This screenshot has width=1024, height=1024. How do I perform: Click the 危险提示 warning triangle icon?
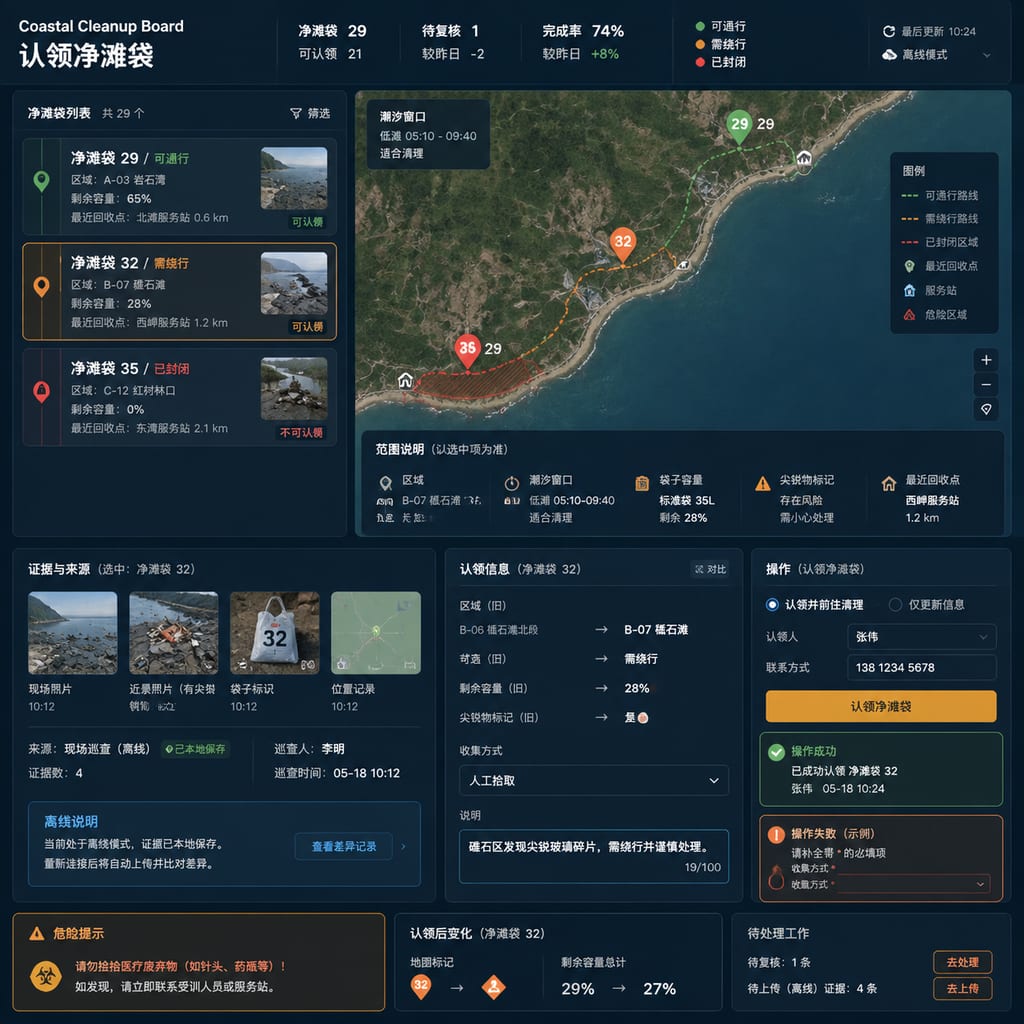pos(37,933)
